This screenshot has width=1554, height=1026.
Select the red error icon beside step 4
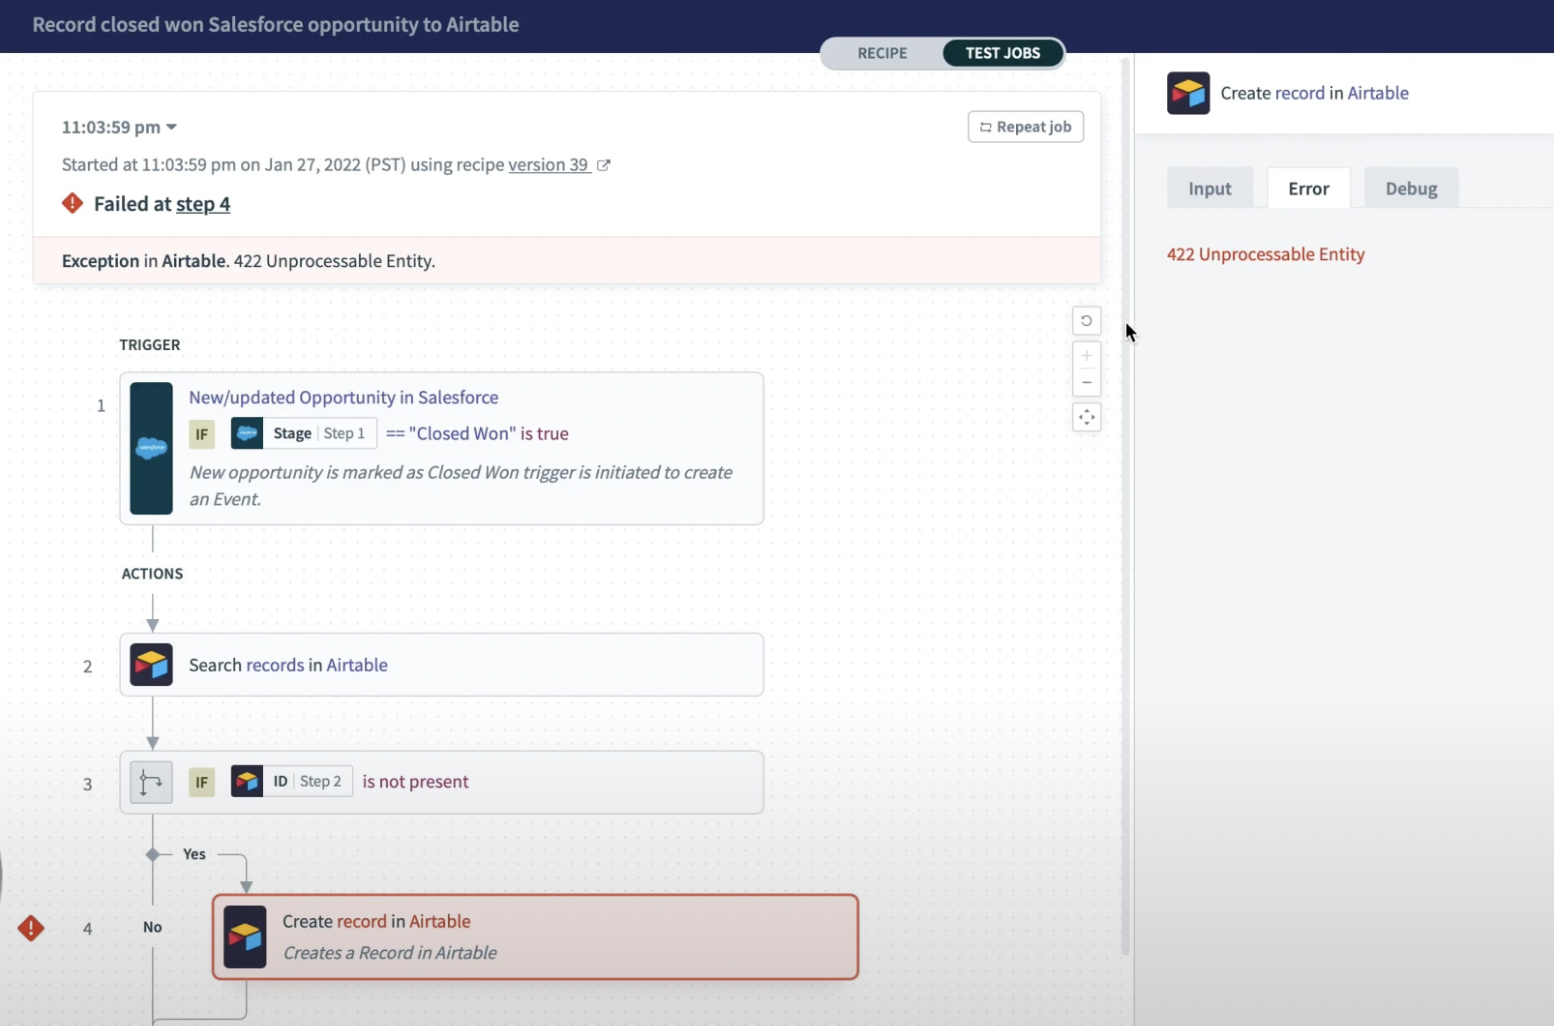[x=31, y=928]
